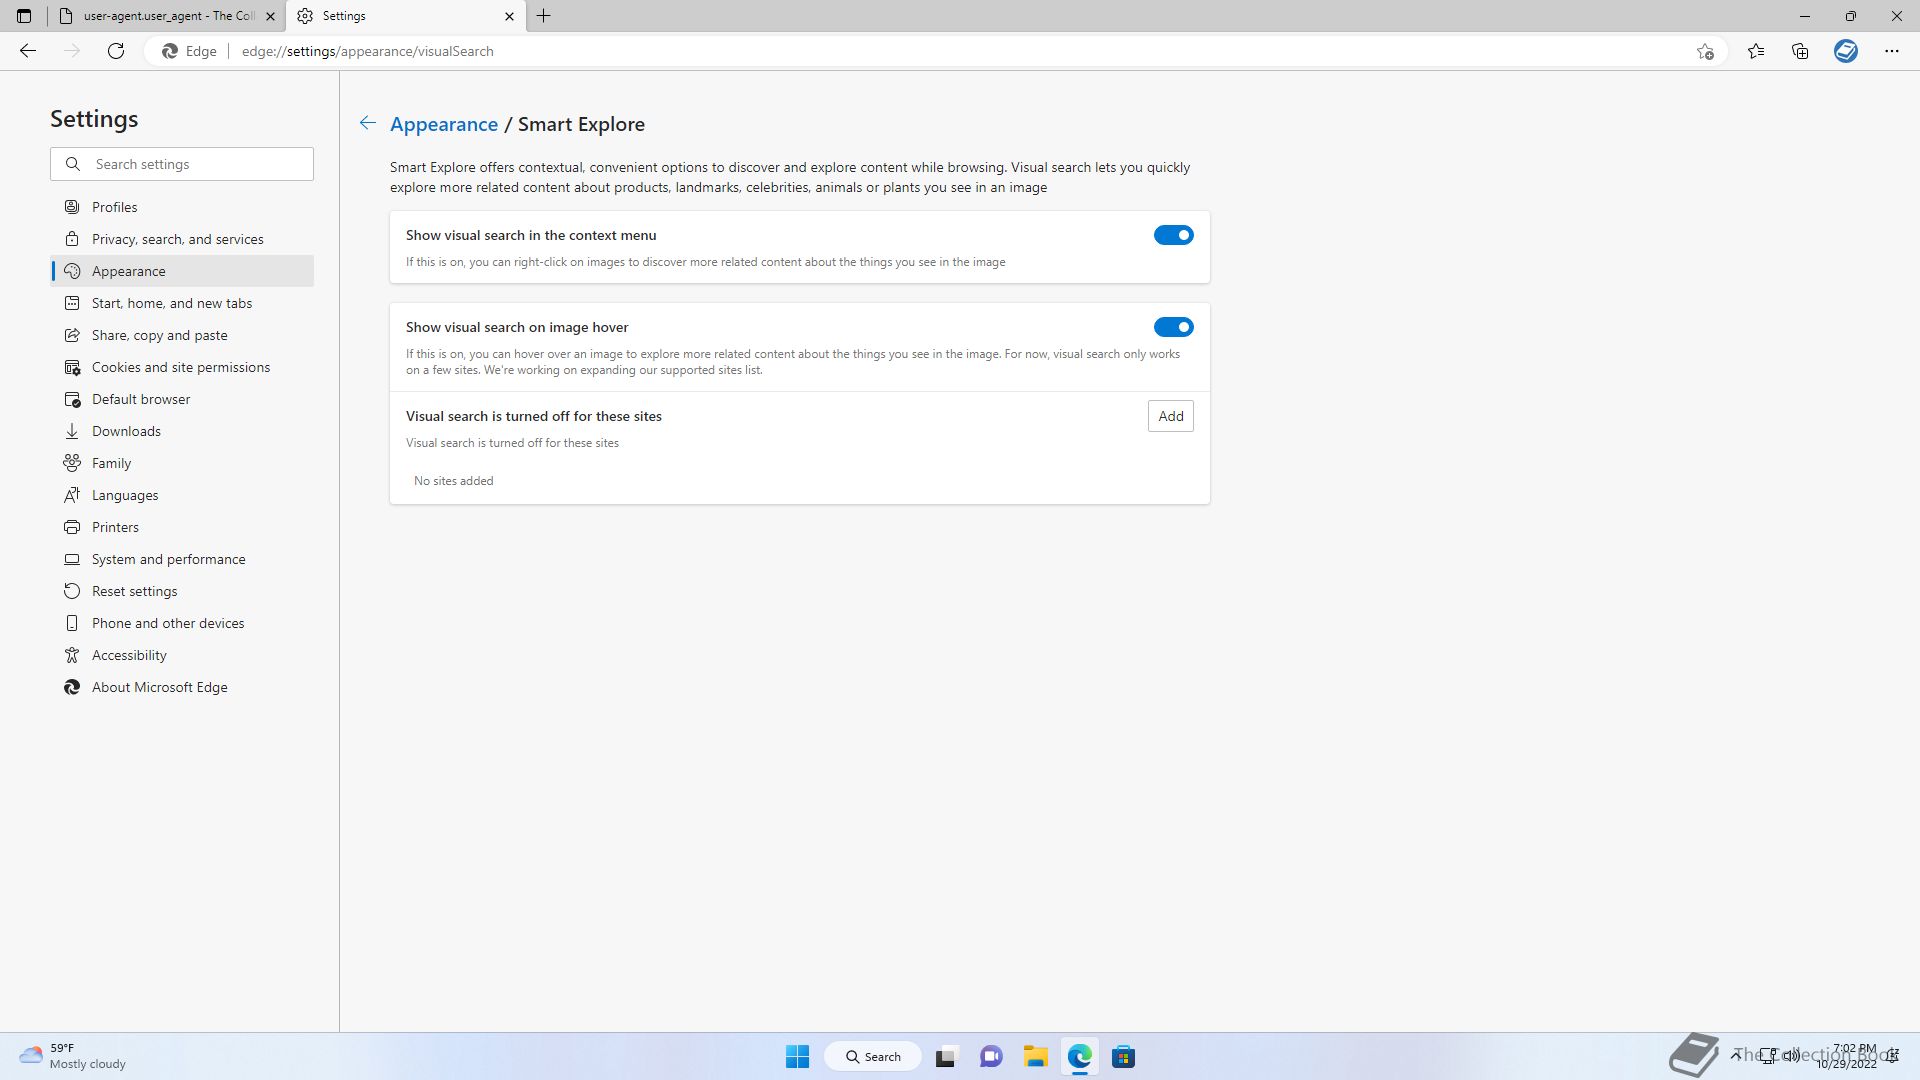The width and height of the screenshot is (1920, 1080).
Task: Open the Edge profile avatar icon
Action: tap(1846, 51)
